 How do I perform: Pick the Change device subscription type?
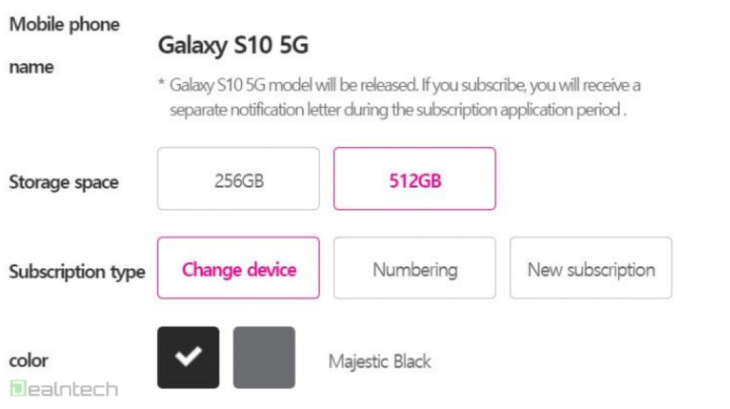click(x=239, y=268)
